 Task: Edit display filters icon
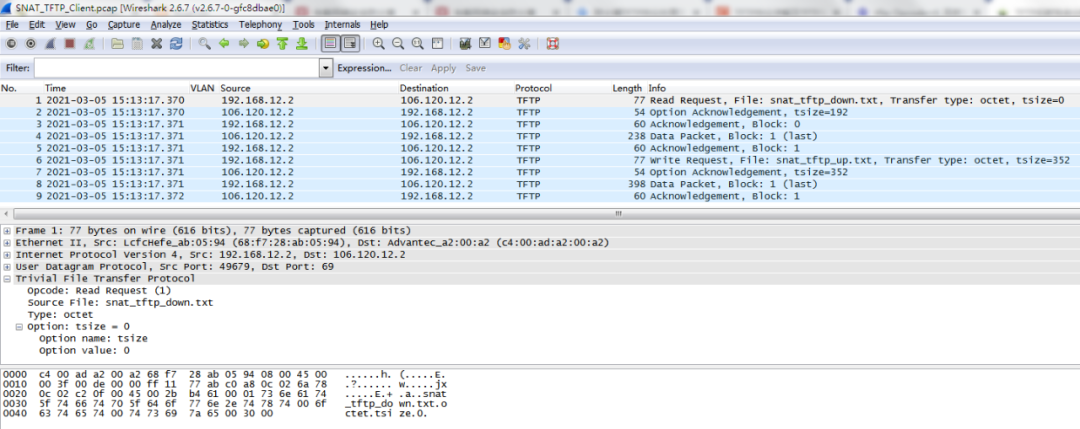click(484, 43)
